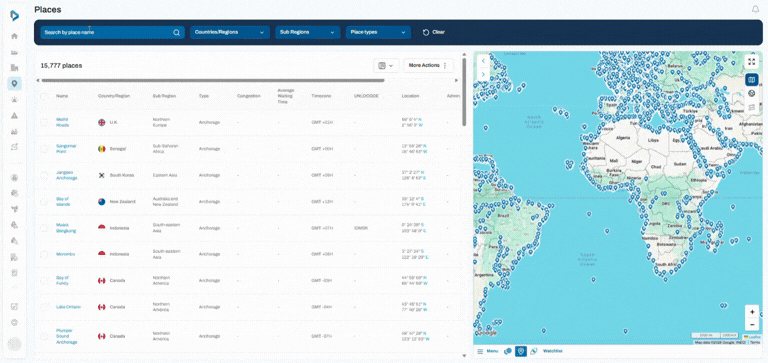Expand the Sub Regions filter

308,32
